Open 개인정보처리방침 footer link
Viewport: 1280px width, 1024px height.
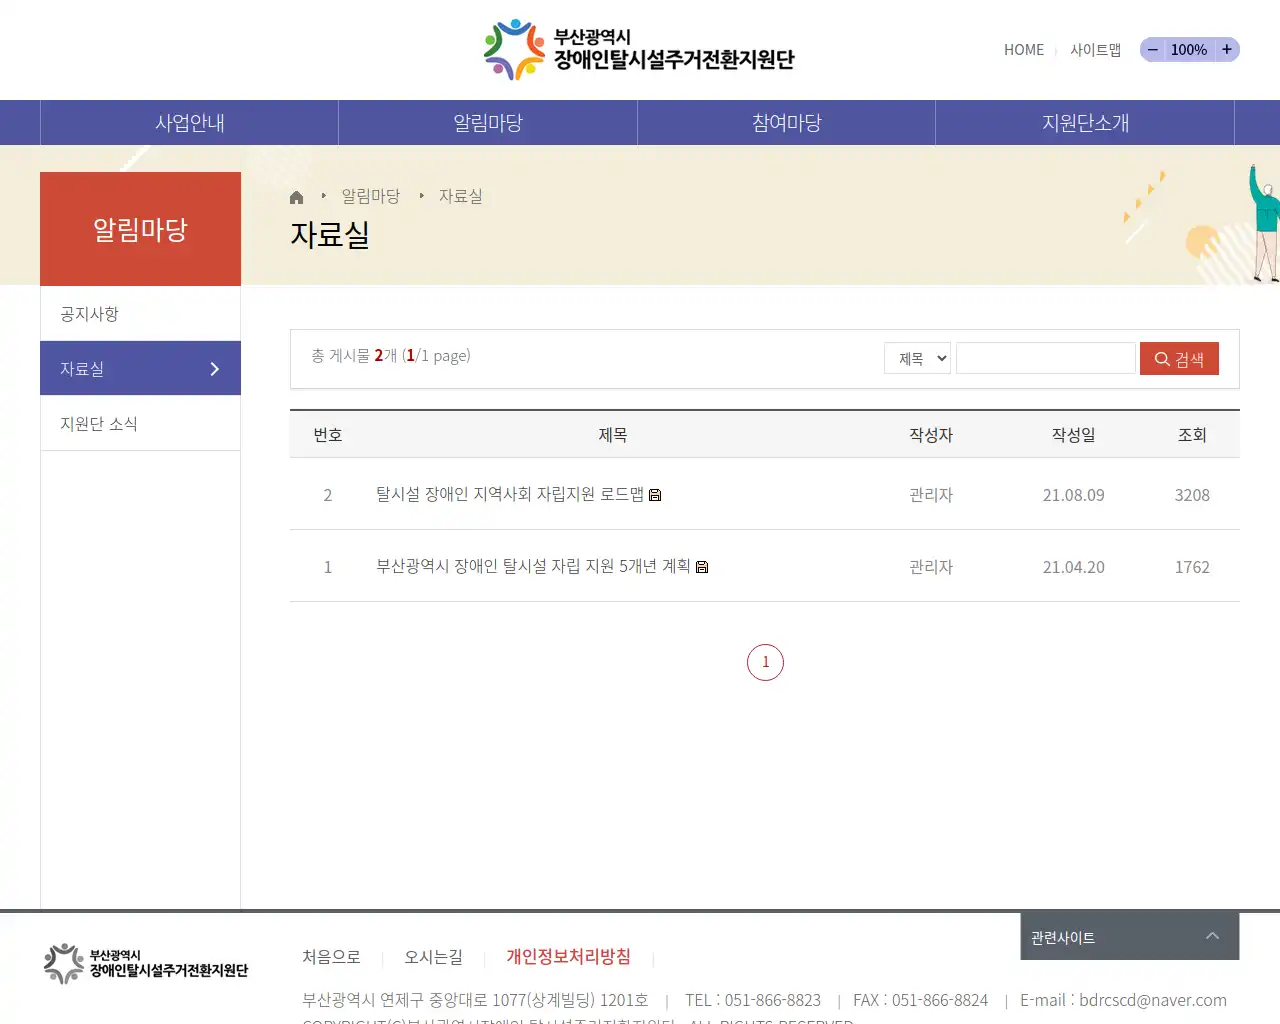(568, 957)
